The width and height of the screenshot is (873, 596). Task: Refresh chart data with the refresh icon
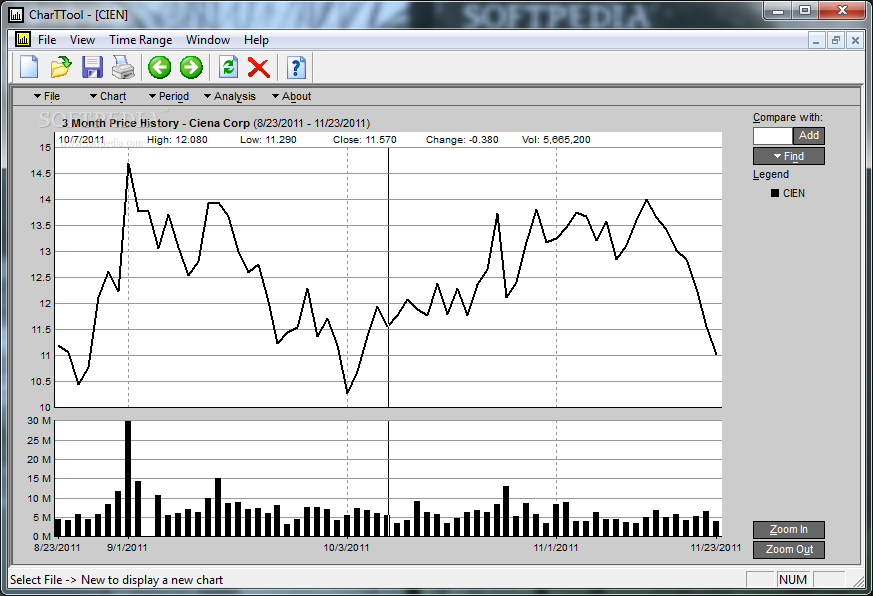click(228, 67)
